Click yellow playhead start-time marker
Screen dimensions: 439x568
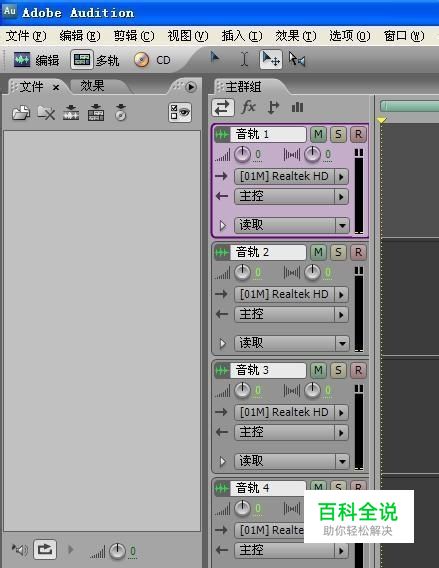click(381, 120)
